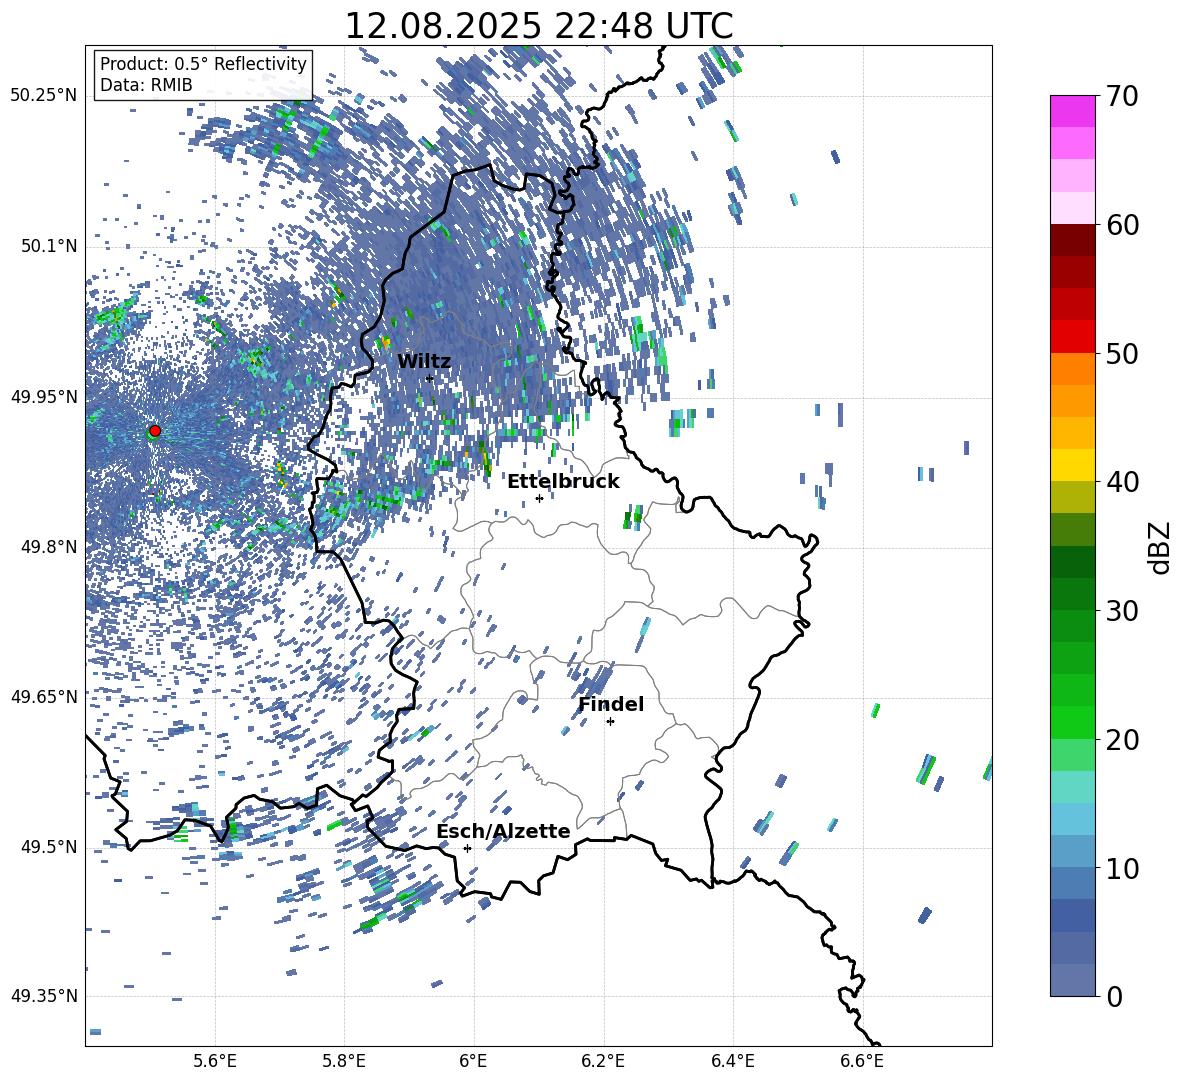Click the 49.5°N latitude label
Viewport: 1184px width, 1081px height.
tap(48, 846)
